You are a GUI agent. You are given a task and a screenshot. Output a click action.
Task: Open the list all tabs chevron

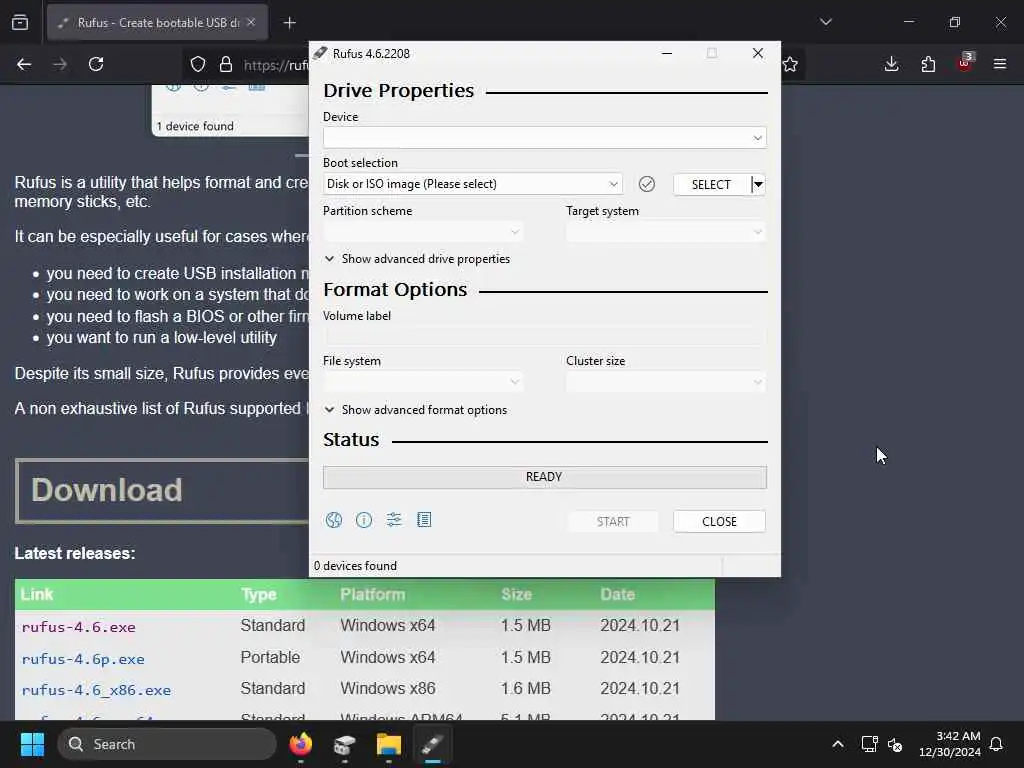(x=826, y=22)
